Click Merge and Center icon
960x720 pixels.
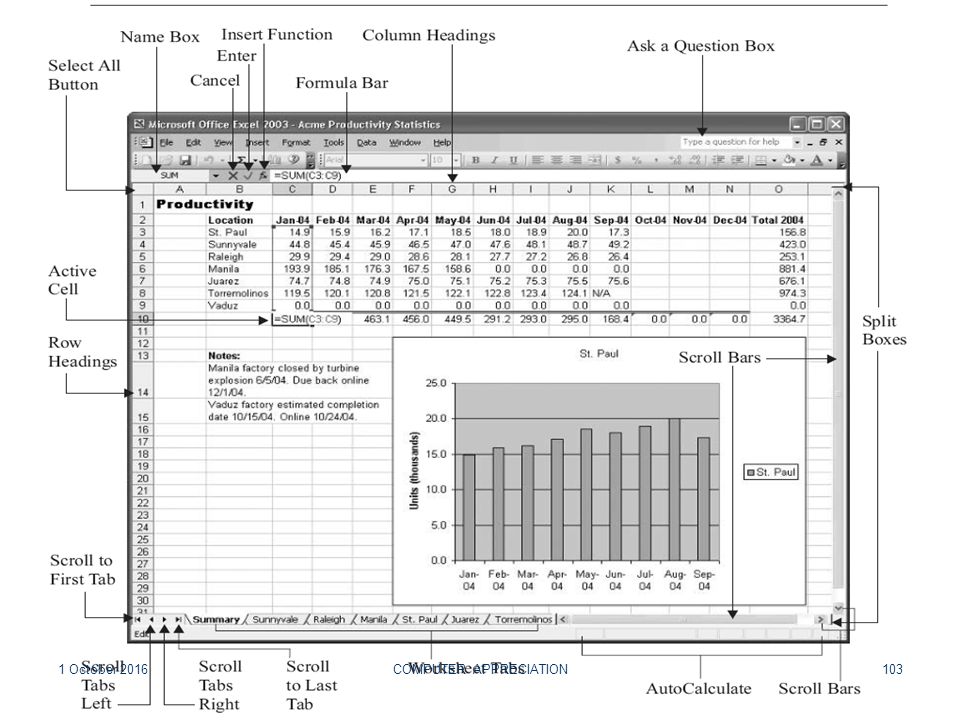tap(594, 160)
